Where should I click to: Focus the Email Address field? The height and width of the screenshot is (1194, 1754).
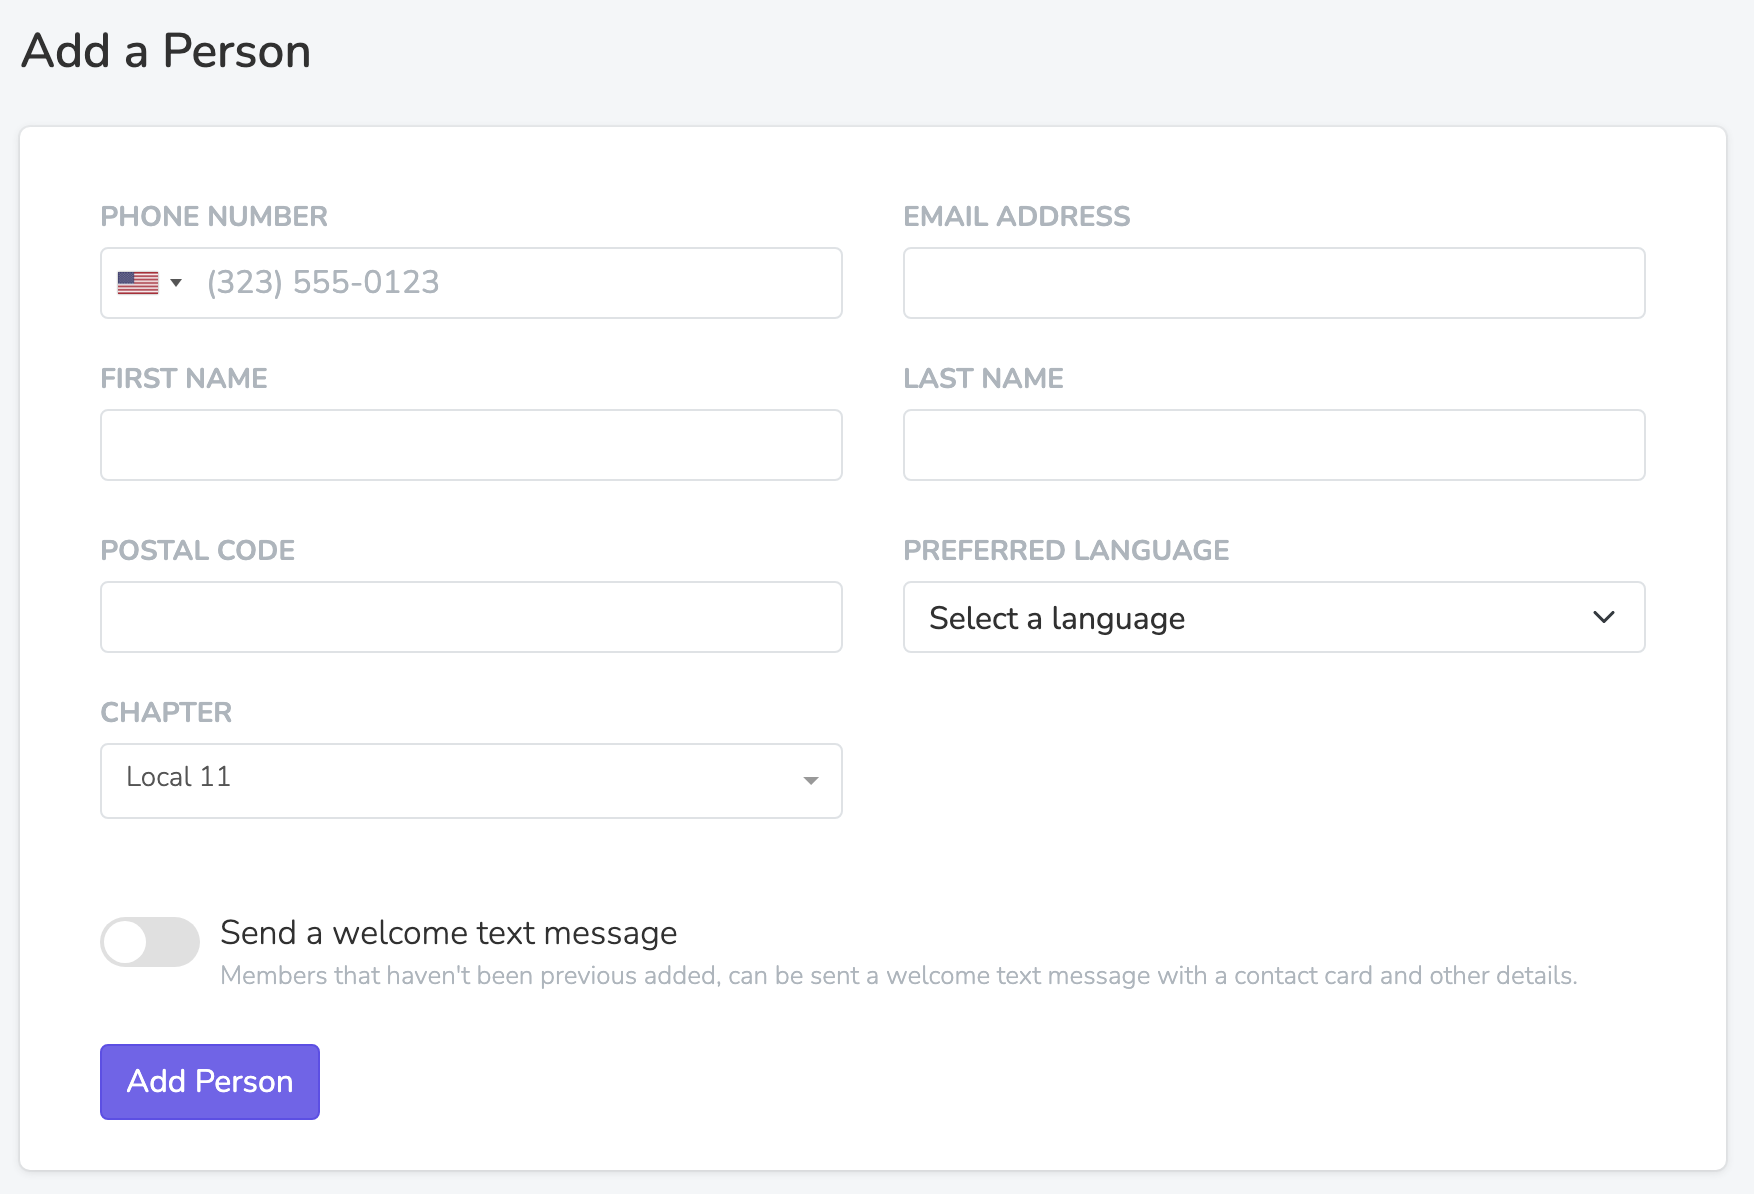[x=1274, y=283]
